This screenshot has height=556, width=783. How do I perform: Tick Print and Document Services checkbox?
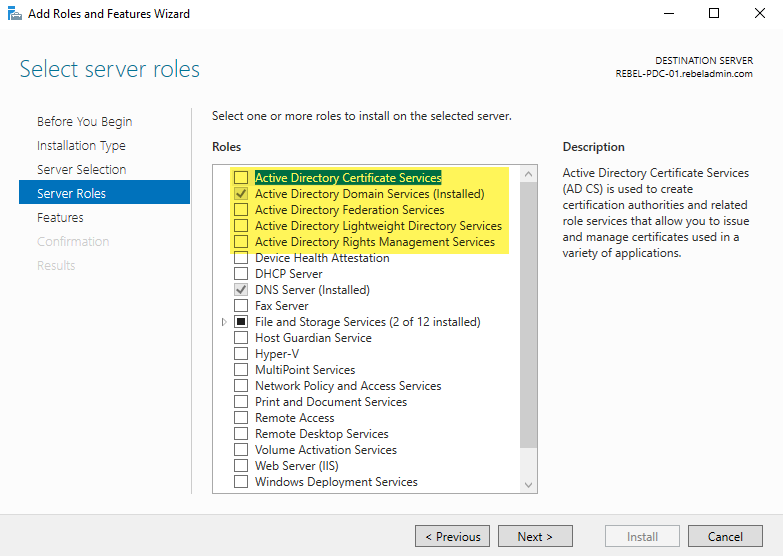241,402
